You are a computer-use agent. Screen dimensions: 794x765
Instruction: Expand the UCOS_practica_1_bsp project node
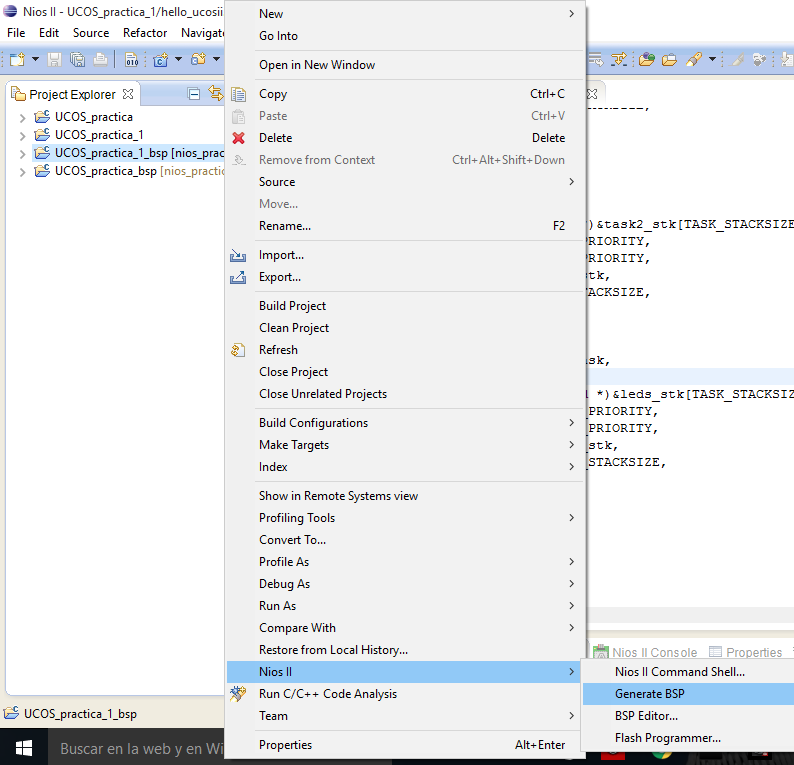pyautogui.click(x=22, y=154)
